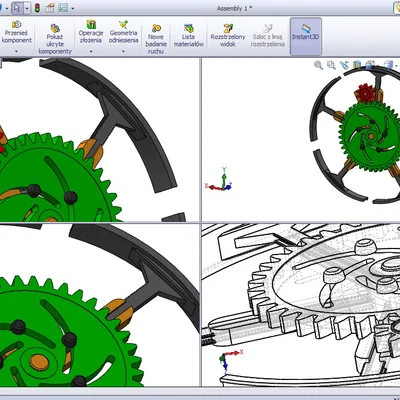This screenshot has height=400, width=400.
Task: Expand the Operacje złożenia dropdown arrow
Action: tap(91, 51)
